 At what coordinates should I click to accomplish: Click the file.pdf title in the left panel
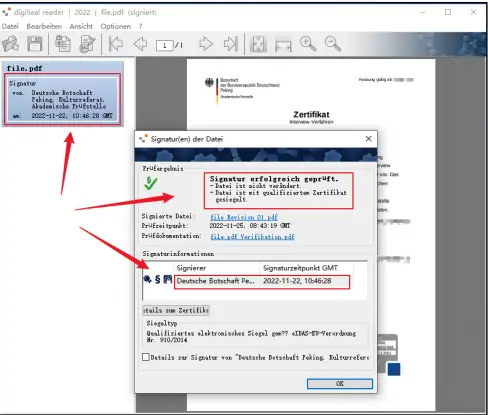[x=24, y=68]
